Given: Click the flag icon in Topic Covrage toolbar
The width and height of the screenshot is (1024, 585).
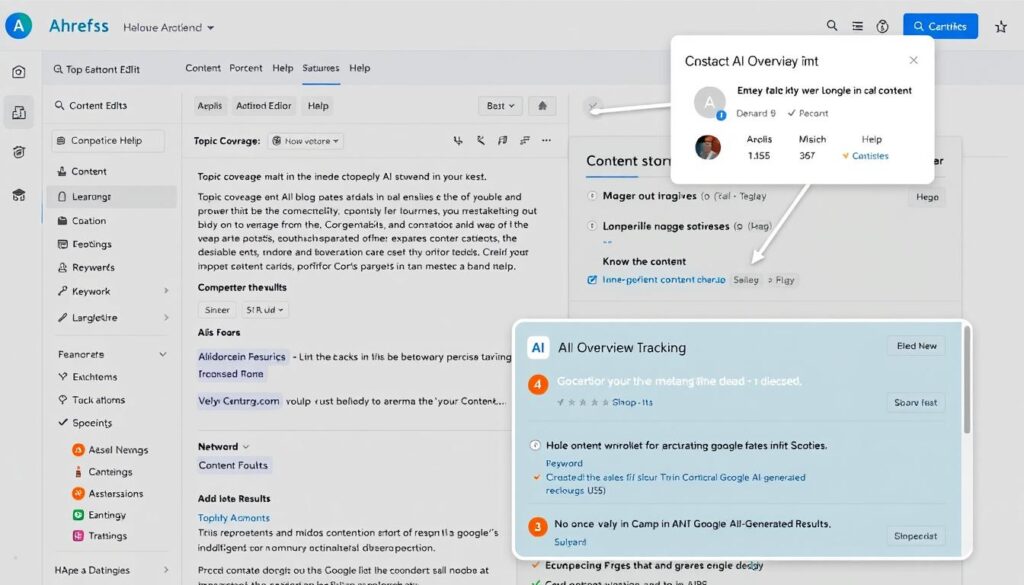Looking at the screenshot, I should click(x=502, y=140).
